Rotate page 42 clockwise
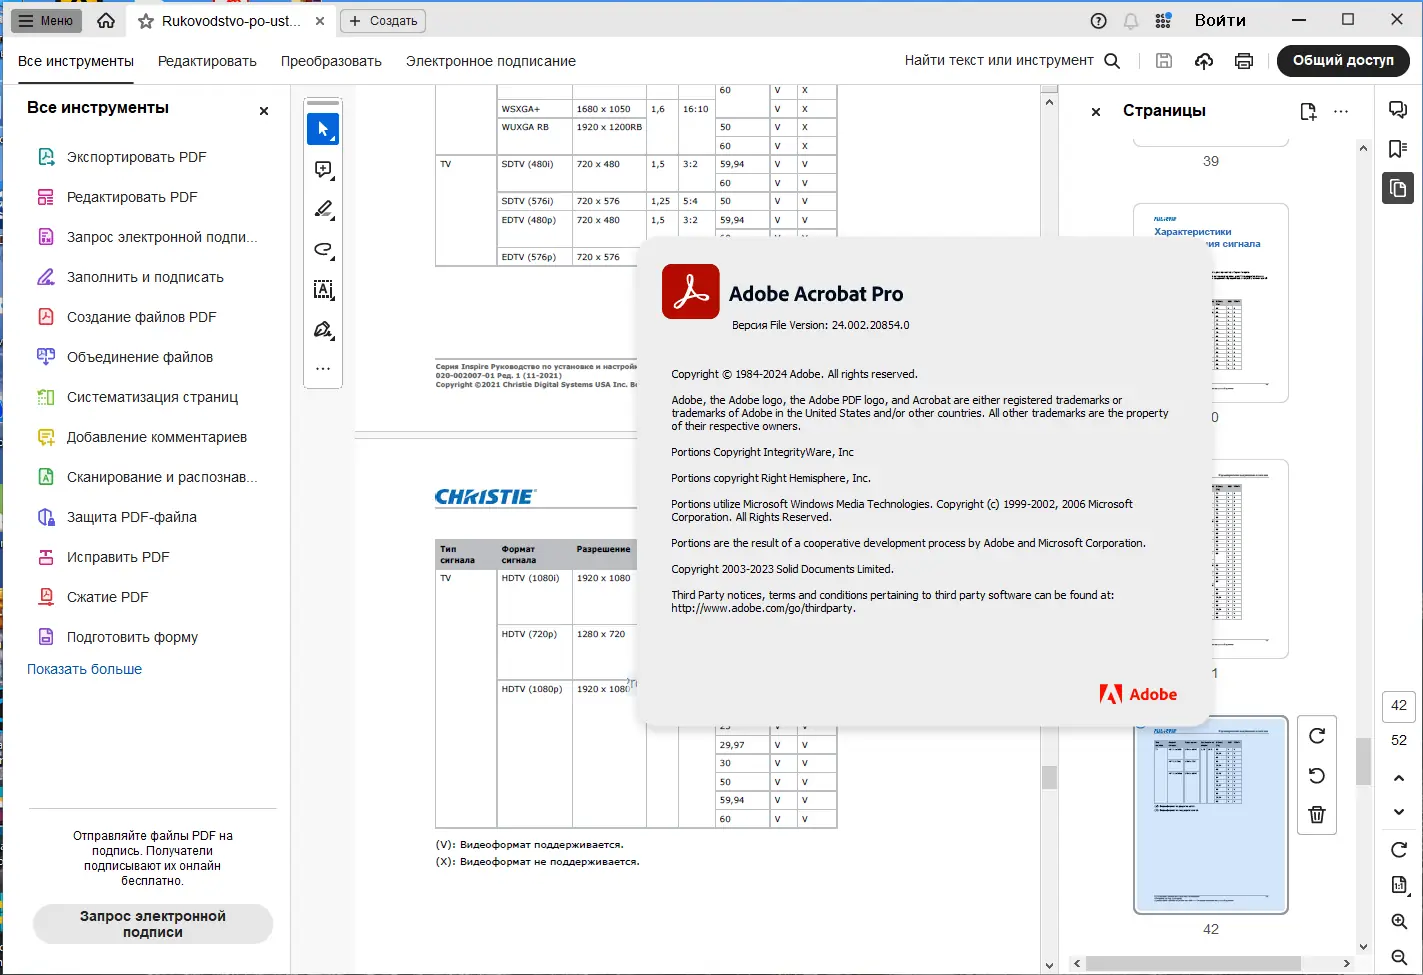This screenshot has width=1423, height=975. tap(1316, 735)
